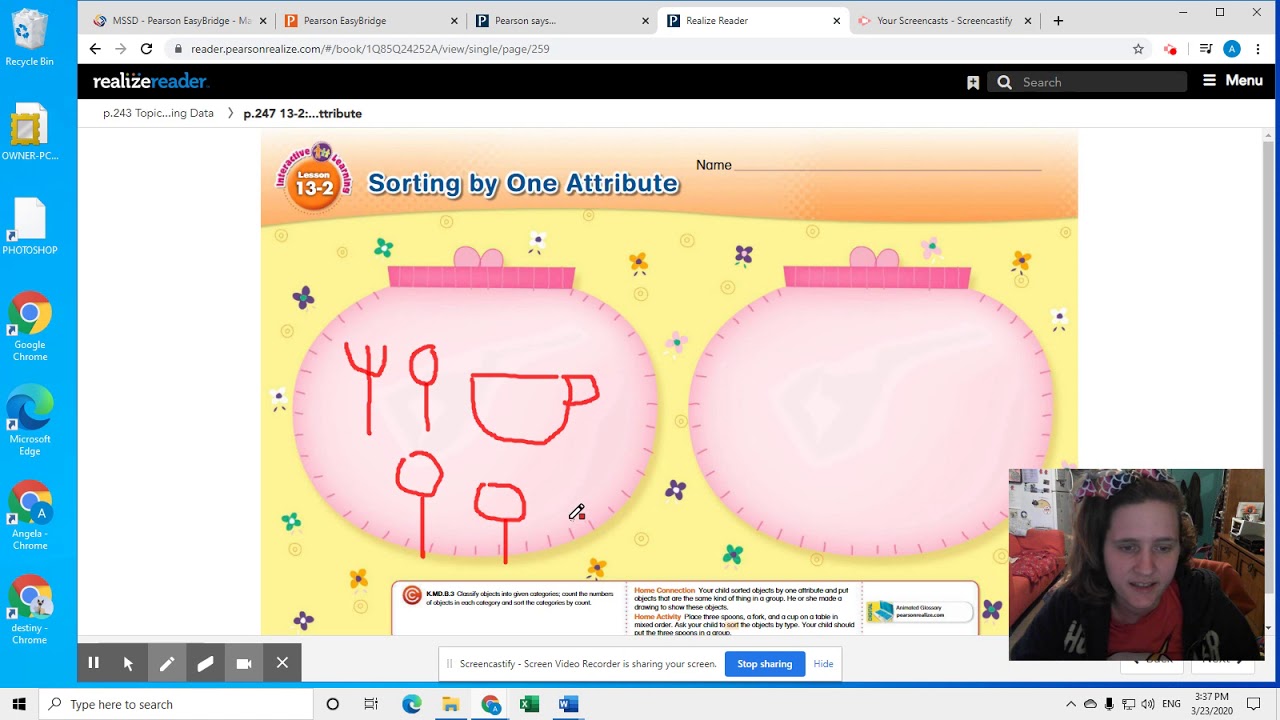Click the bookmark icon in Realize Reader header

point(973,83)
